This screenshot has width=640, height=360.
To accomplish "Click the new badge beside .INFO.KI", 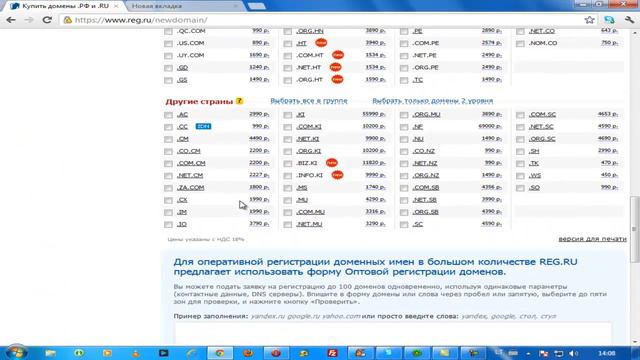I will coord(337,175).
